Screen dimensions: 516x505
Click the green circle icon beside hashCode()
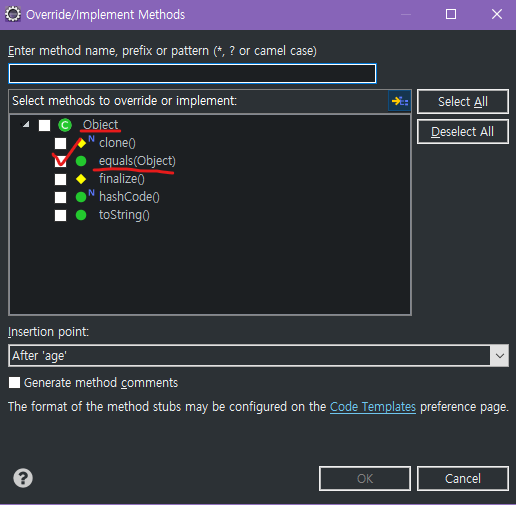tap(81, 197)
